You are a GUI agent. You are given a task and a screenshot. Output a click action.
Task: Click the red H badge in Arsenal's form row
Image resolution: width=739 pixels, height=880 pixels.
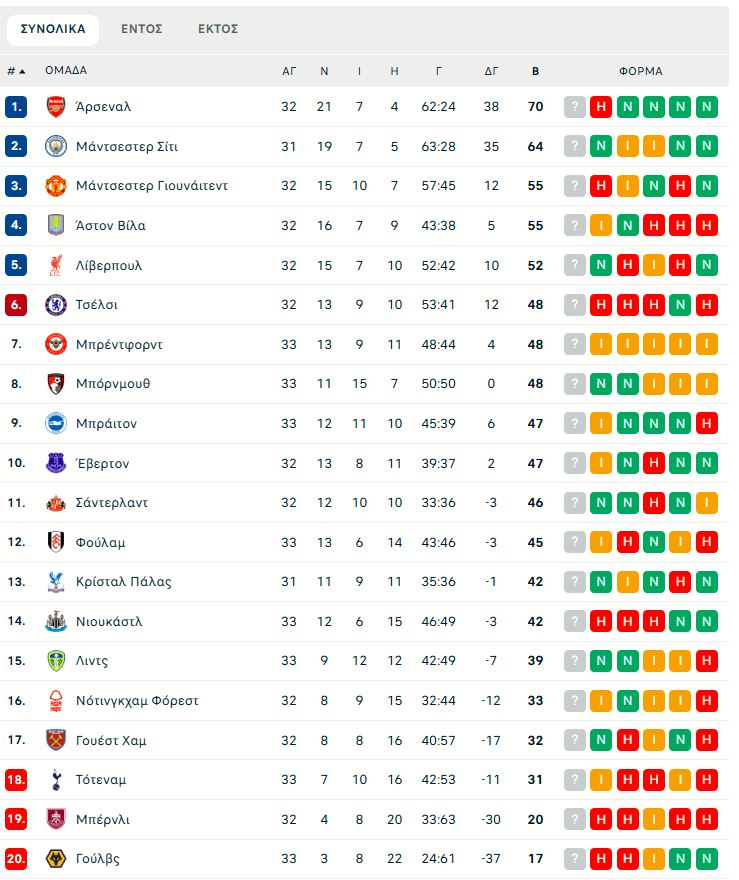(600, 107)
